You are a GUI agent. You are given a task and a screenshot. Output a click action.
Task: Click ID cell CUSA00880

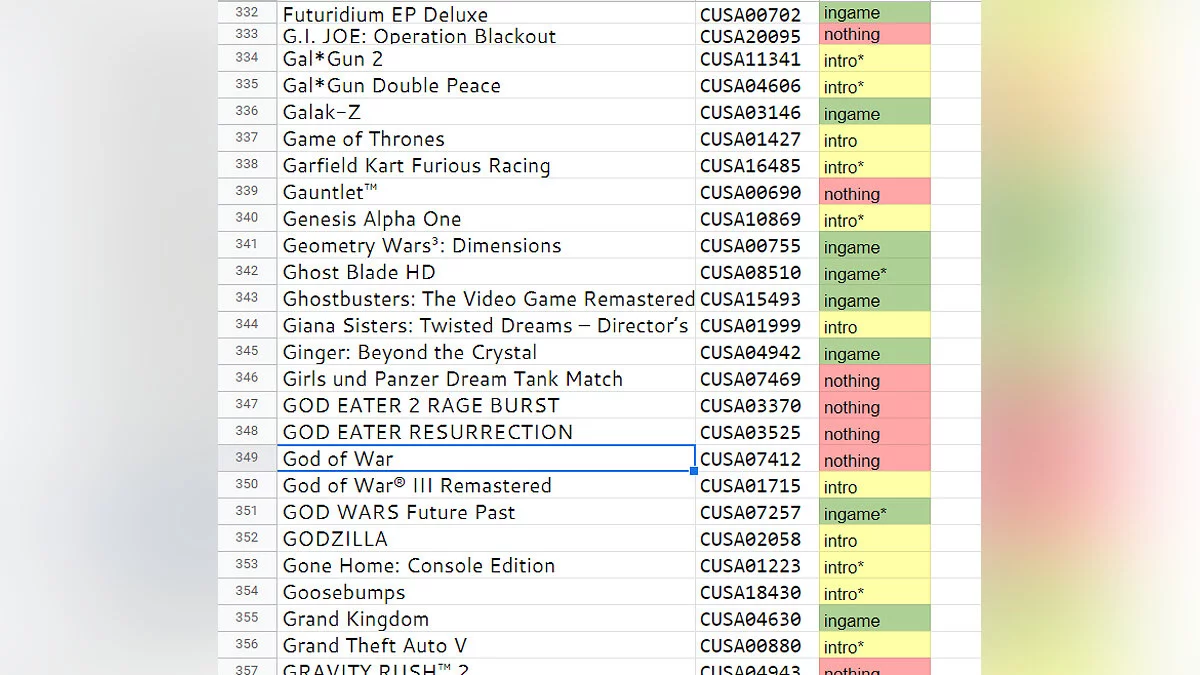tap(757, 646)
